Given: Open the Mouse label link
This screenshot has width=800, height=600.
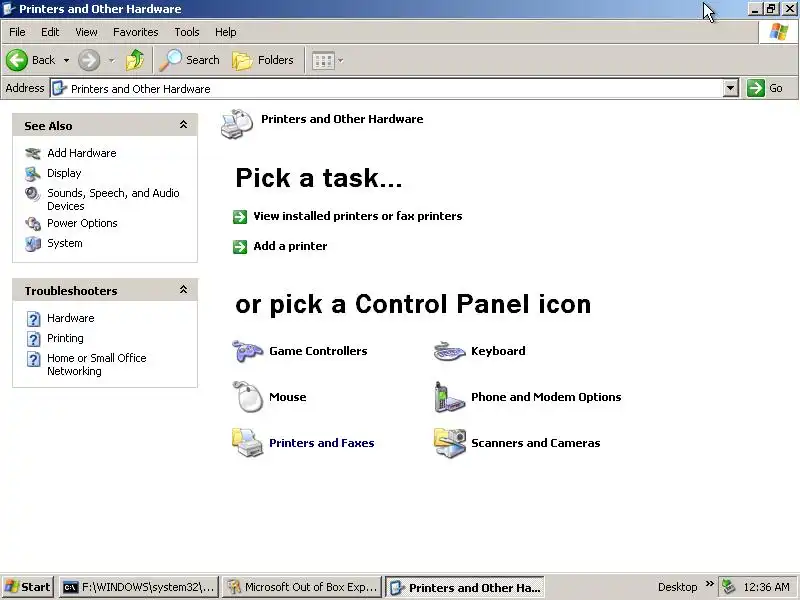Looking at the screenshot, I should 288,397.
